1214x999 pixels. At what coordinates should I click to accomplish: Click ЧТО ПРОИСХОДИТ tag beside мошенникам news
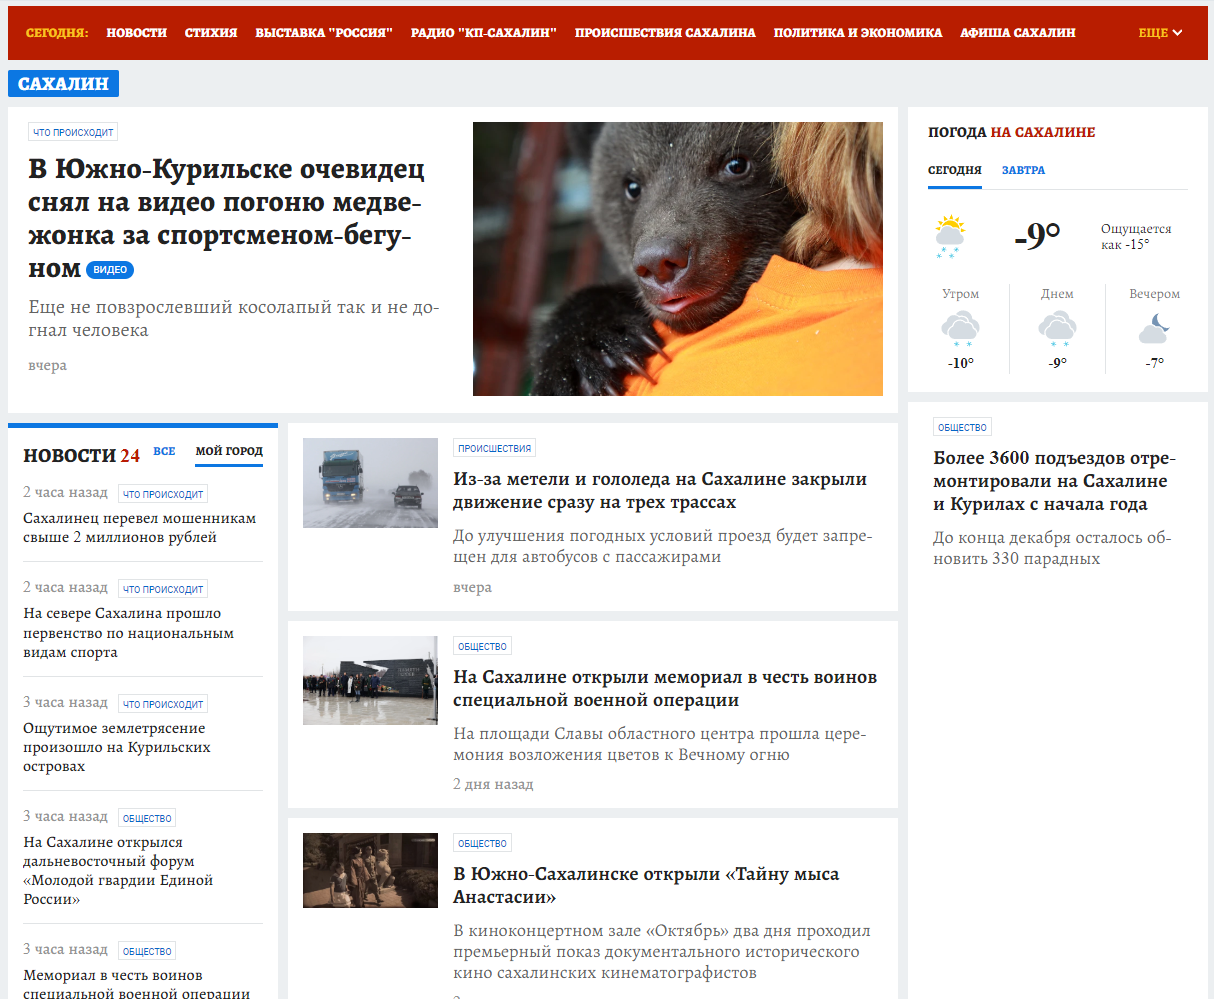pos(163,494)
